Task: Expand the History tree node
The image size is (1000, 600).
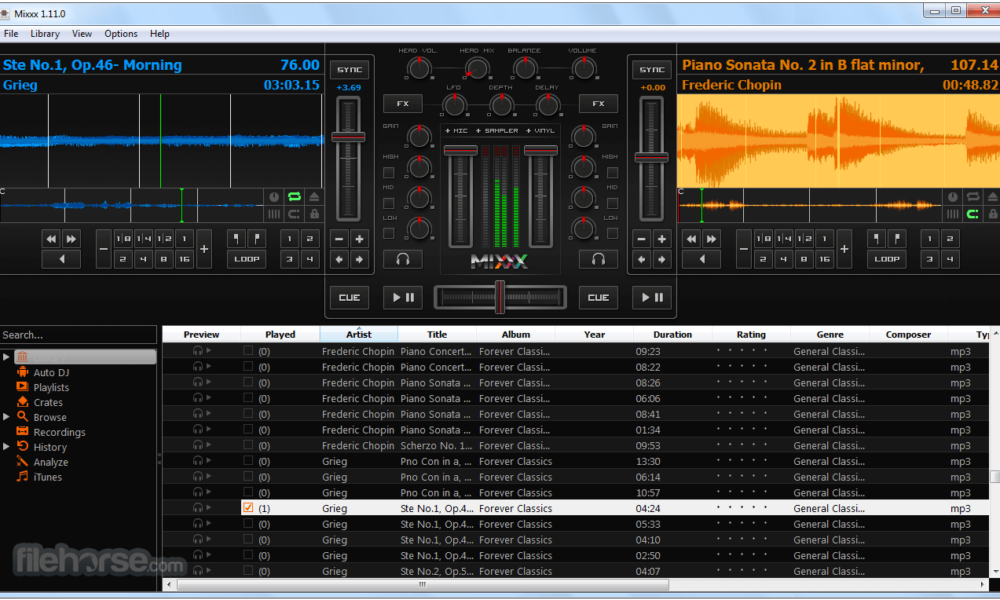Action: pyautogui.click(x=6, y=447)
